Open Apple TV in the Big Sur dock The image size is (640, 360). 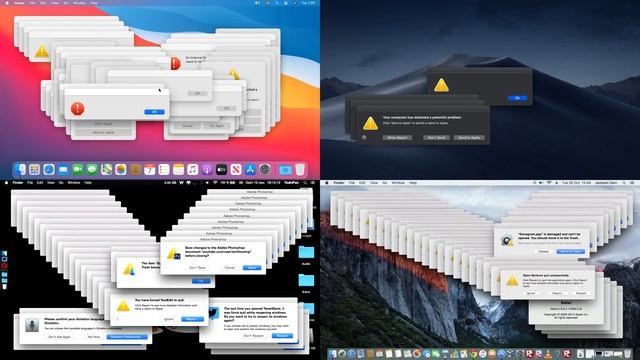click(221, 169)
